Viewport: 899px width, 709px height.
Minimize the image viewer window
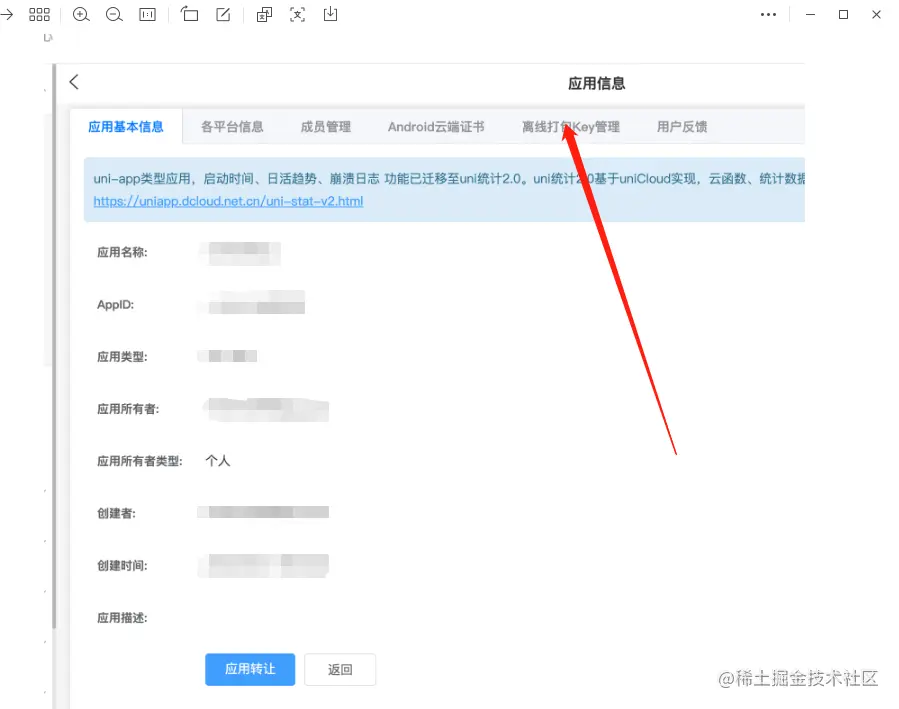tap(810, 14)
